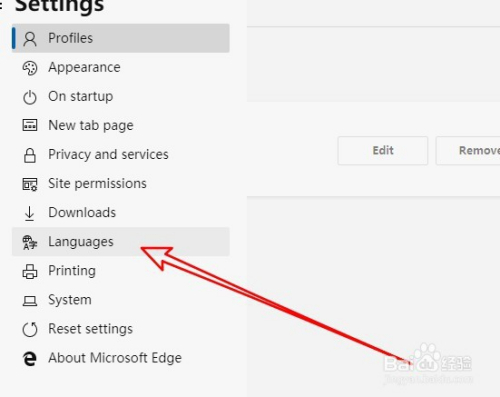This screenshot has width=500, height=397.
Task: Click the Site permissions icon
Action: 30,184
